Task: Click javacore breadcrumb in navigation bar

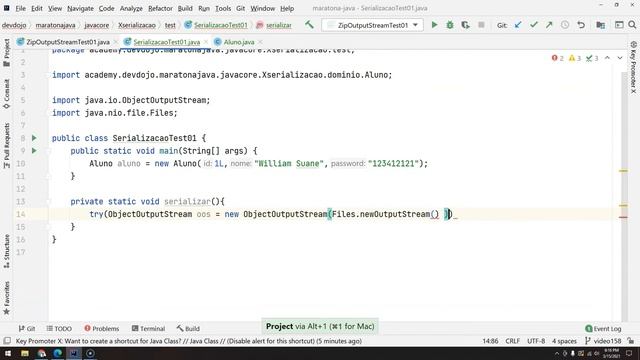Action: (x=97, y=25)
